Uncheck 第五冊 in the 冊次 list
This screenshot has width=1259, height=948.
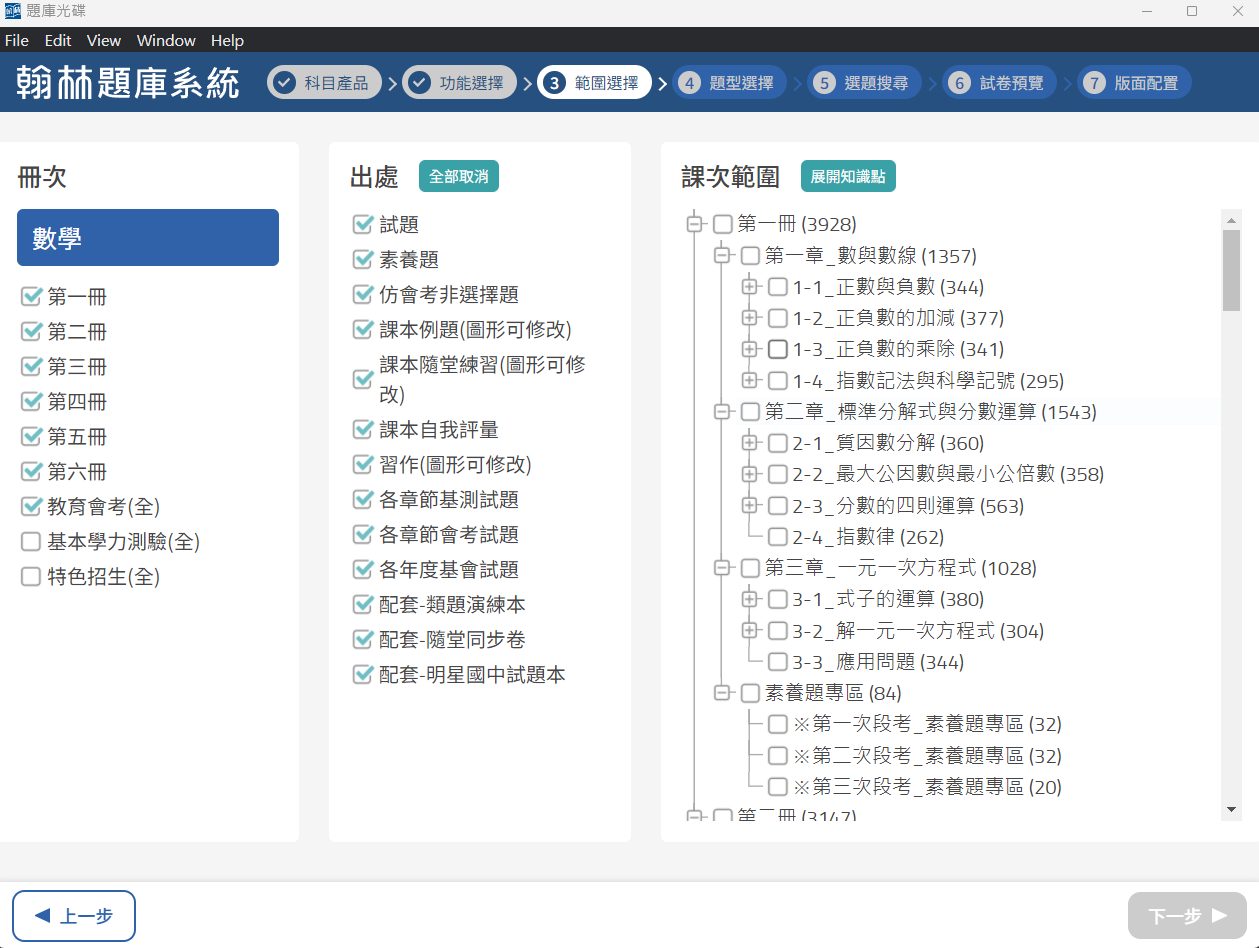coord(31,436)
